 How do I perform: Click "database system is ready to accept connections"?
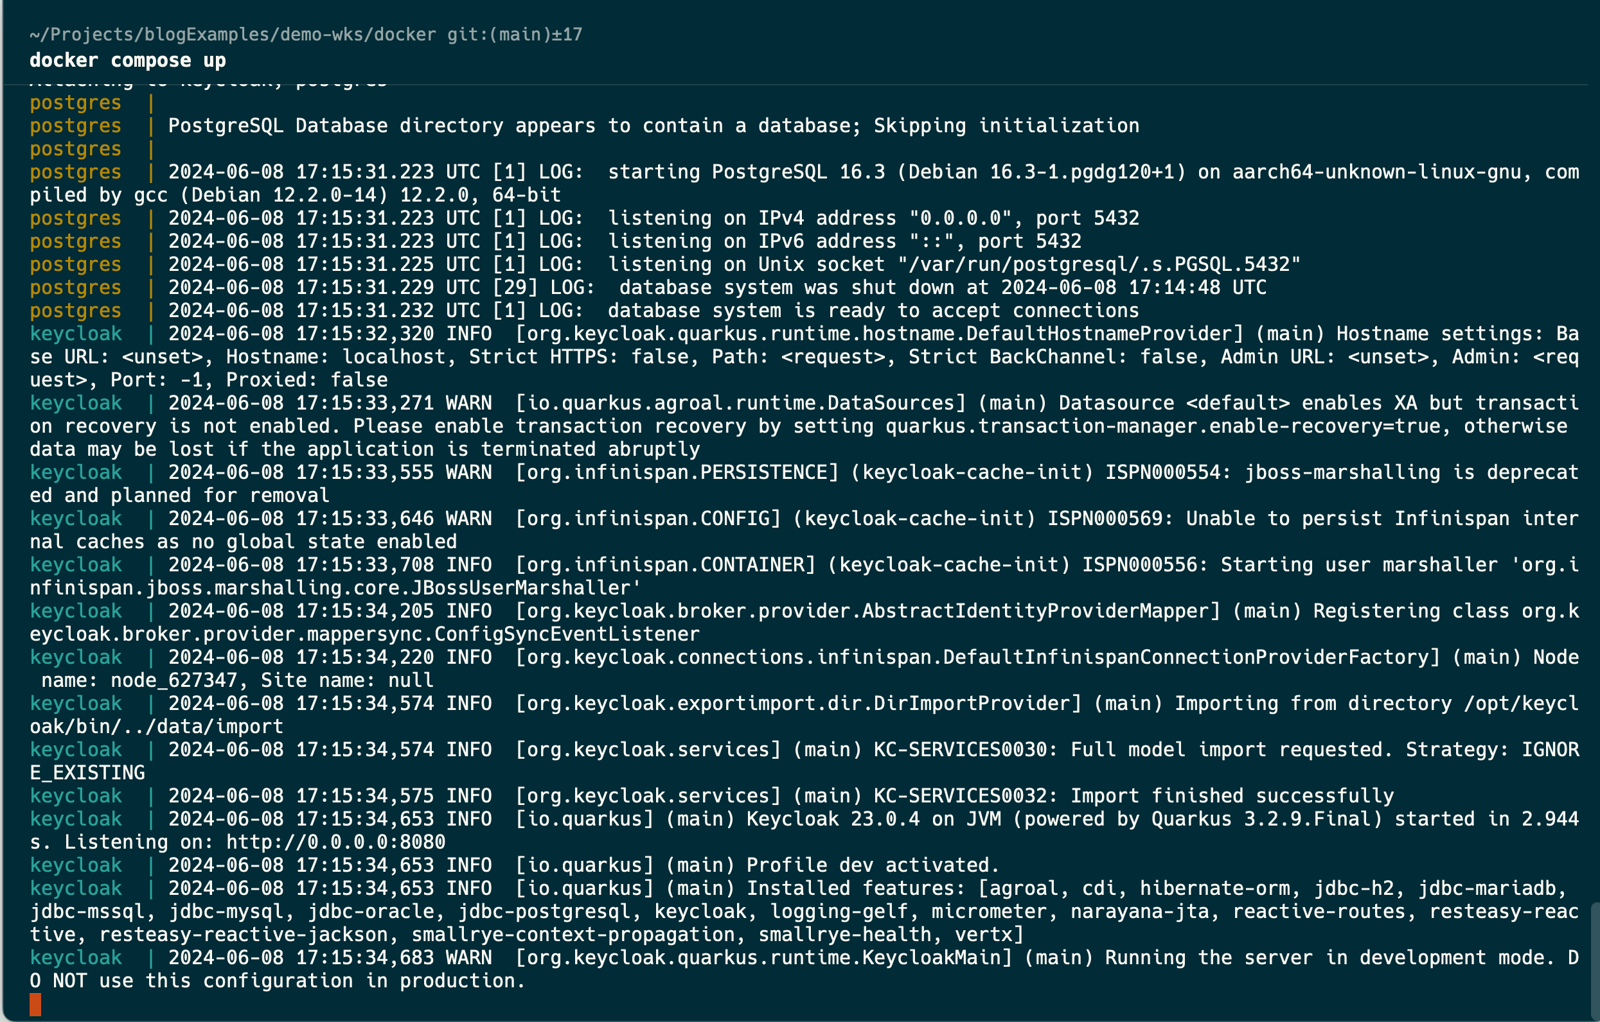tap(874, 310)
